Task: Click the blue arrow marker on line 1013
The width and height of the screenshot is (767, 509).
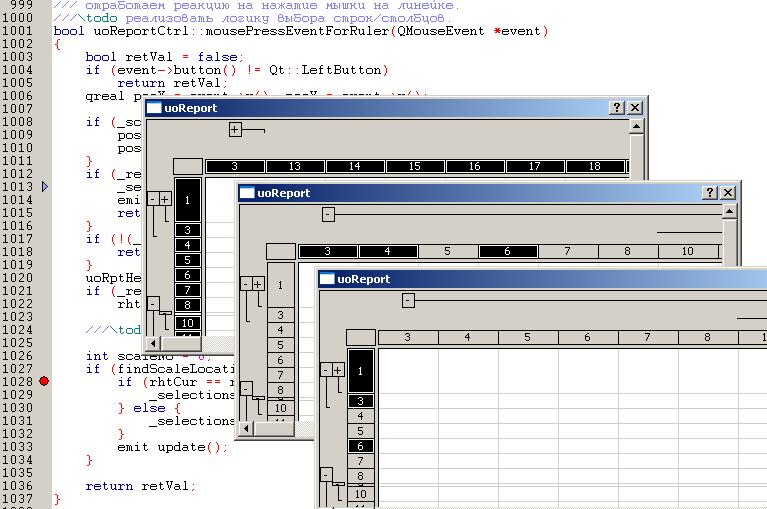Action: pyautogui.click(x=43, y=187)
